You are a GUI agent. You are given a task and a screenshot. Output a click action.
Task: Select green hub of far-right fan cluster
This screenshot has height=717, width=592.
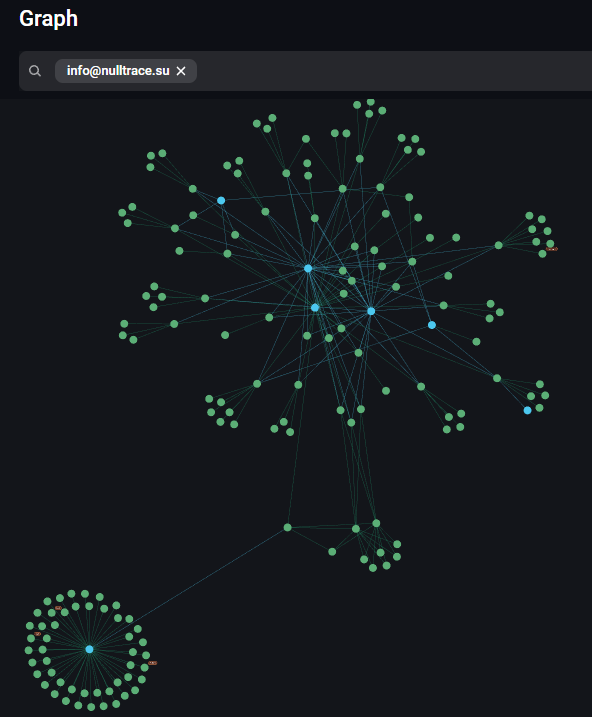(x=498, y=245)
